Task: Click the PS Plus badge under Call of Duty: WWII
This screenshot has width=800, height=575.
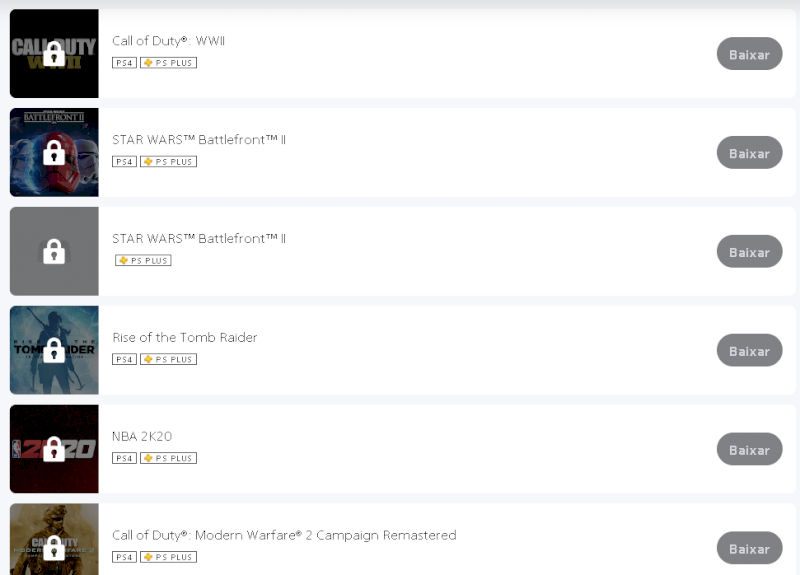Action: pos(168,62)
